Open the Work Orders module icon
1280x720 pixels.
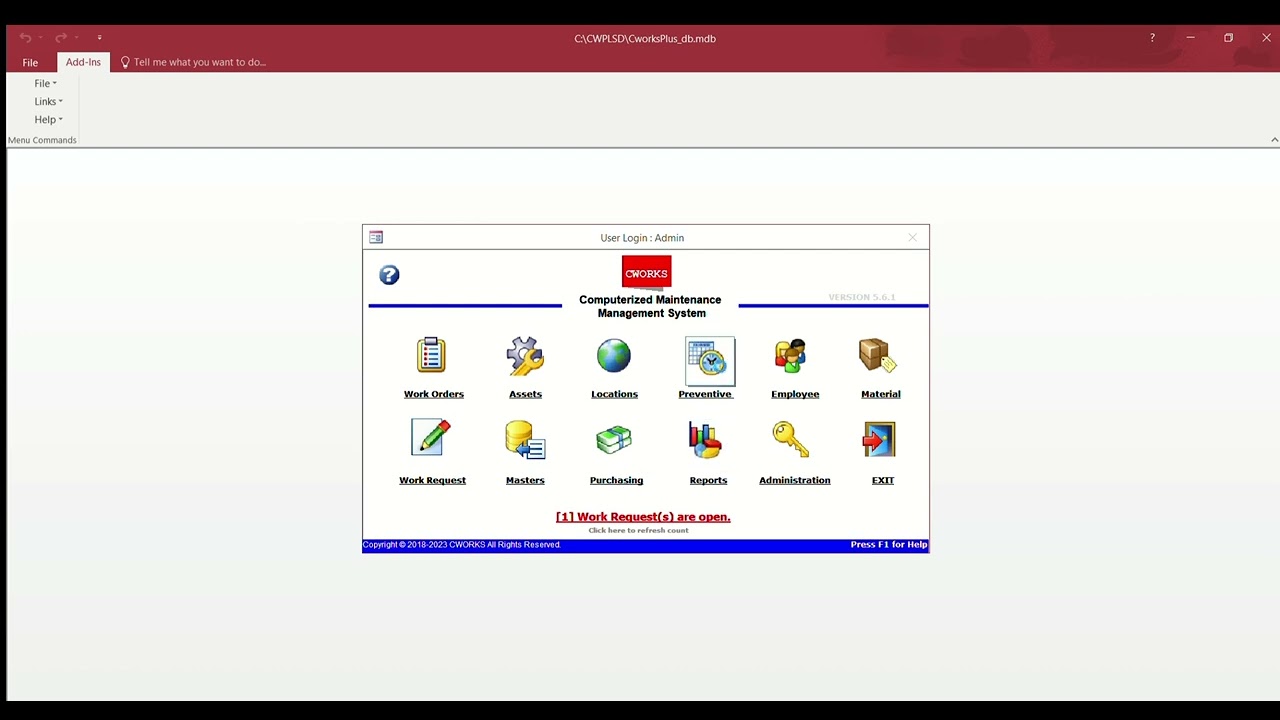pyautogui.click(x=432, y=355)
